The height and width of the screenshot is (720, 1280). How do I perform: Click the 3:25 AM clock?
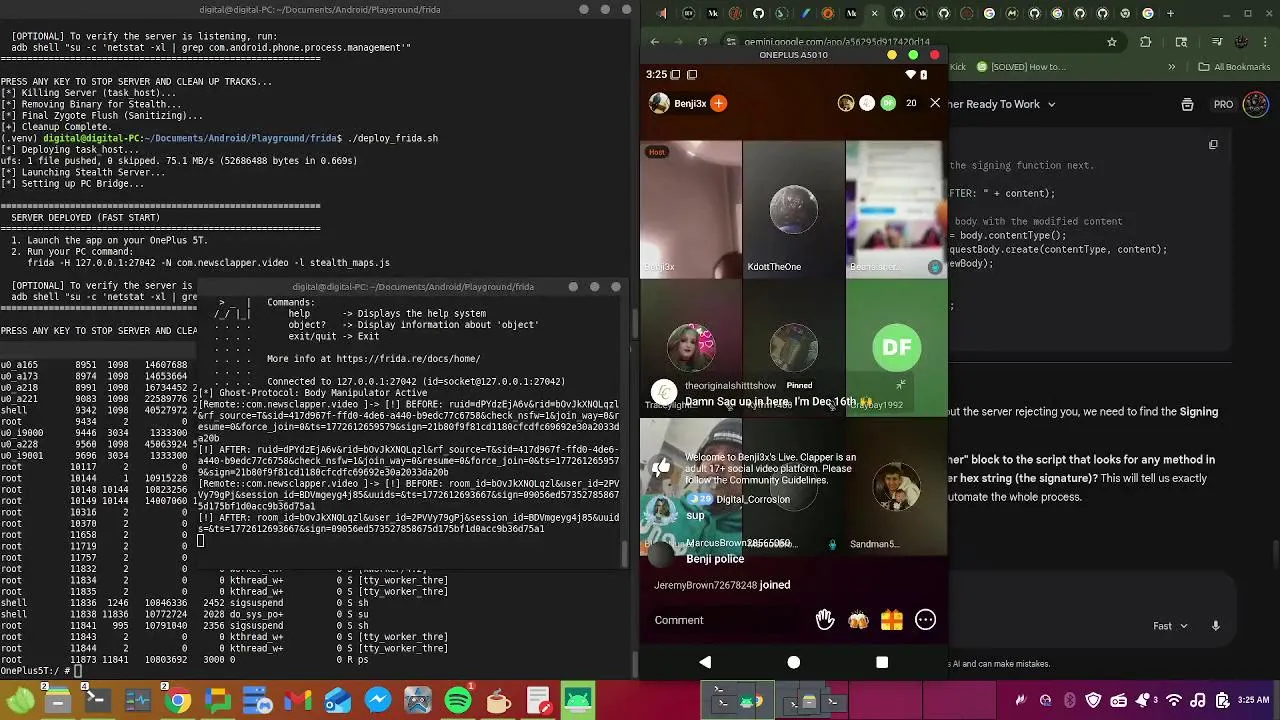(1253, 701)
